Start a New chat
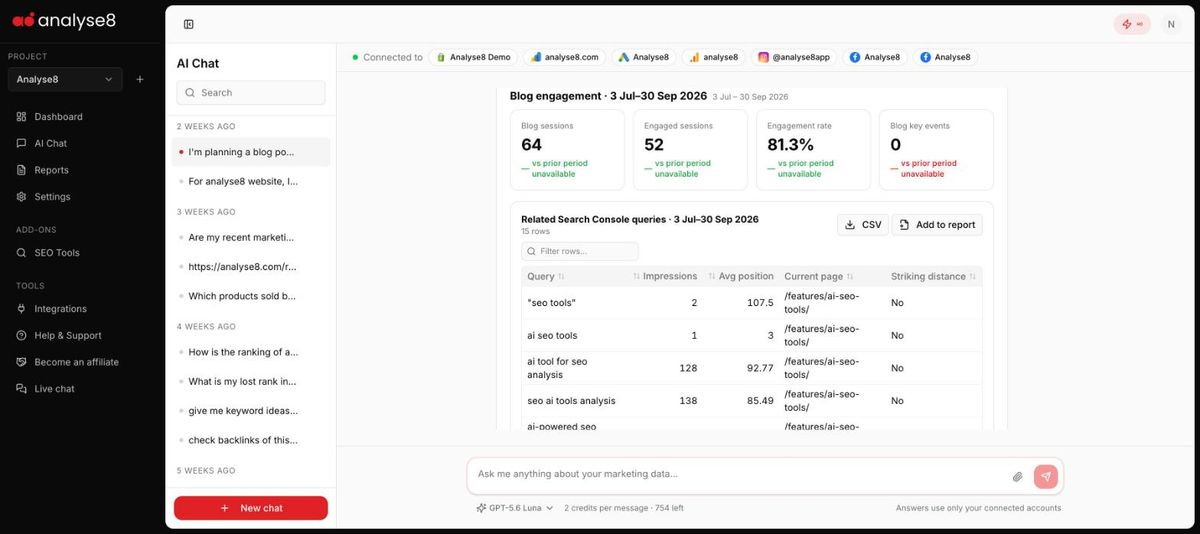 tap(251, 508)
